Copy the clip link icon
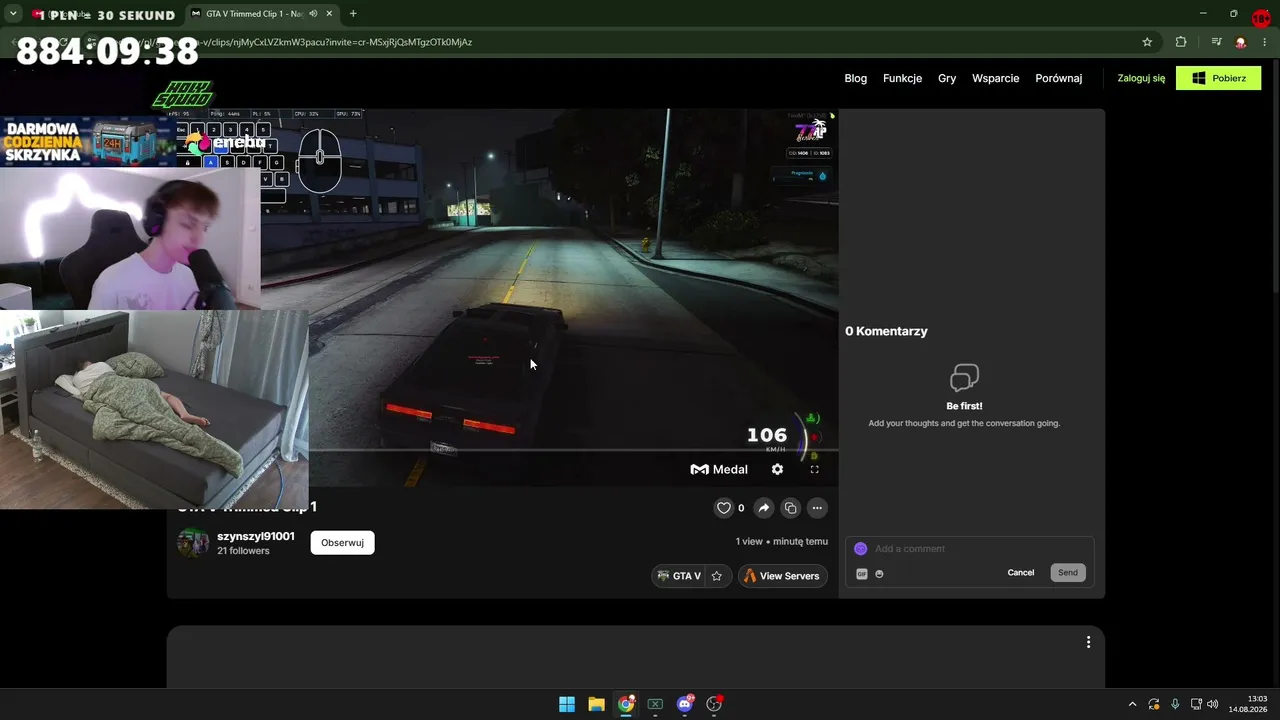This screenshot has width=1280, height=720. pyautogui.click(x=790, y=508)
